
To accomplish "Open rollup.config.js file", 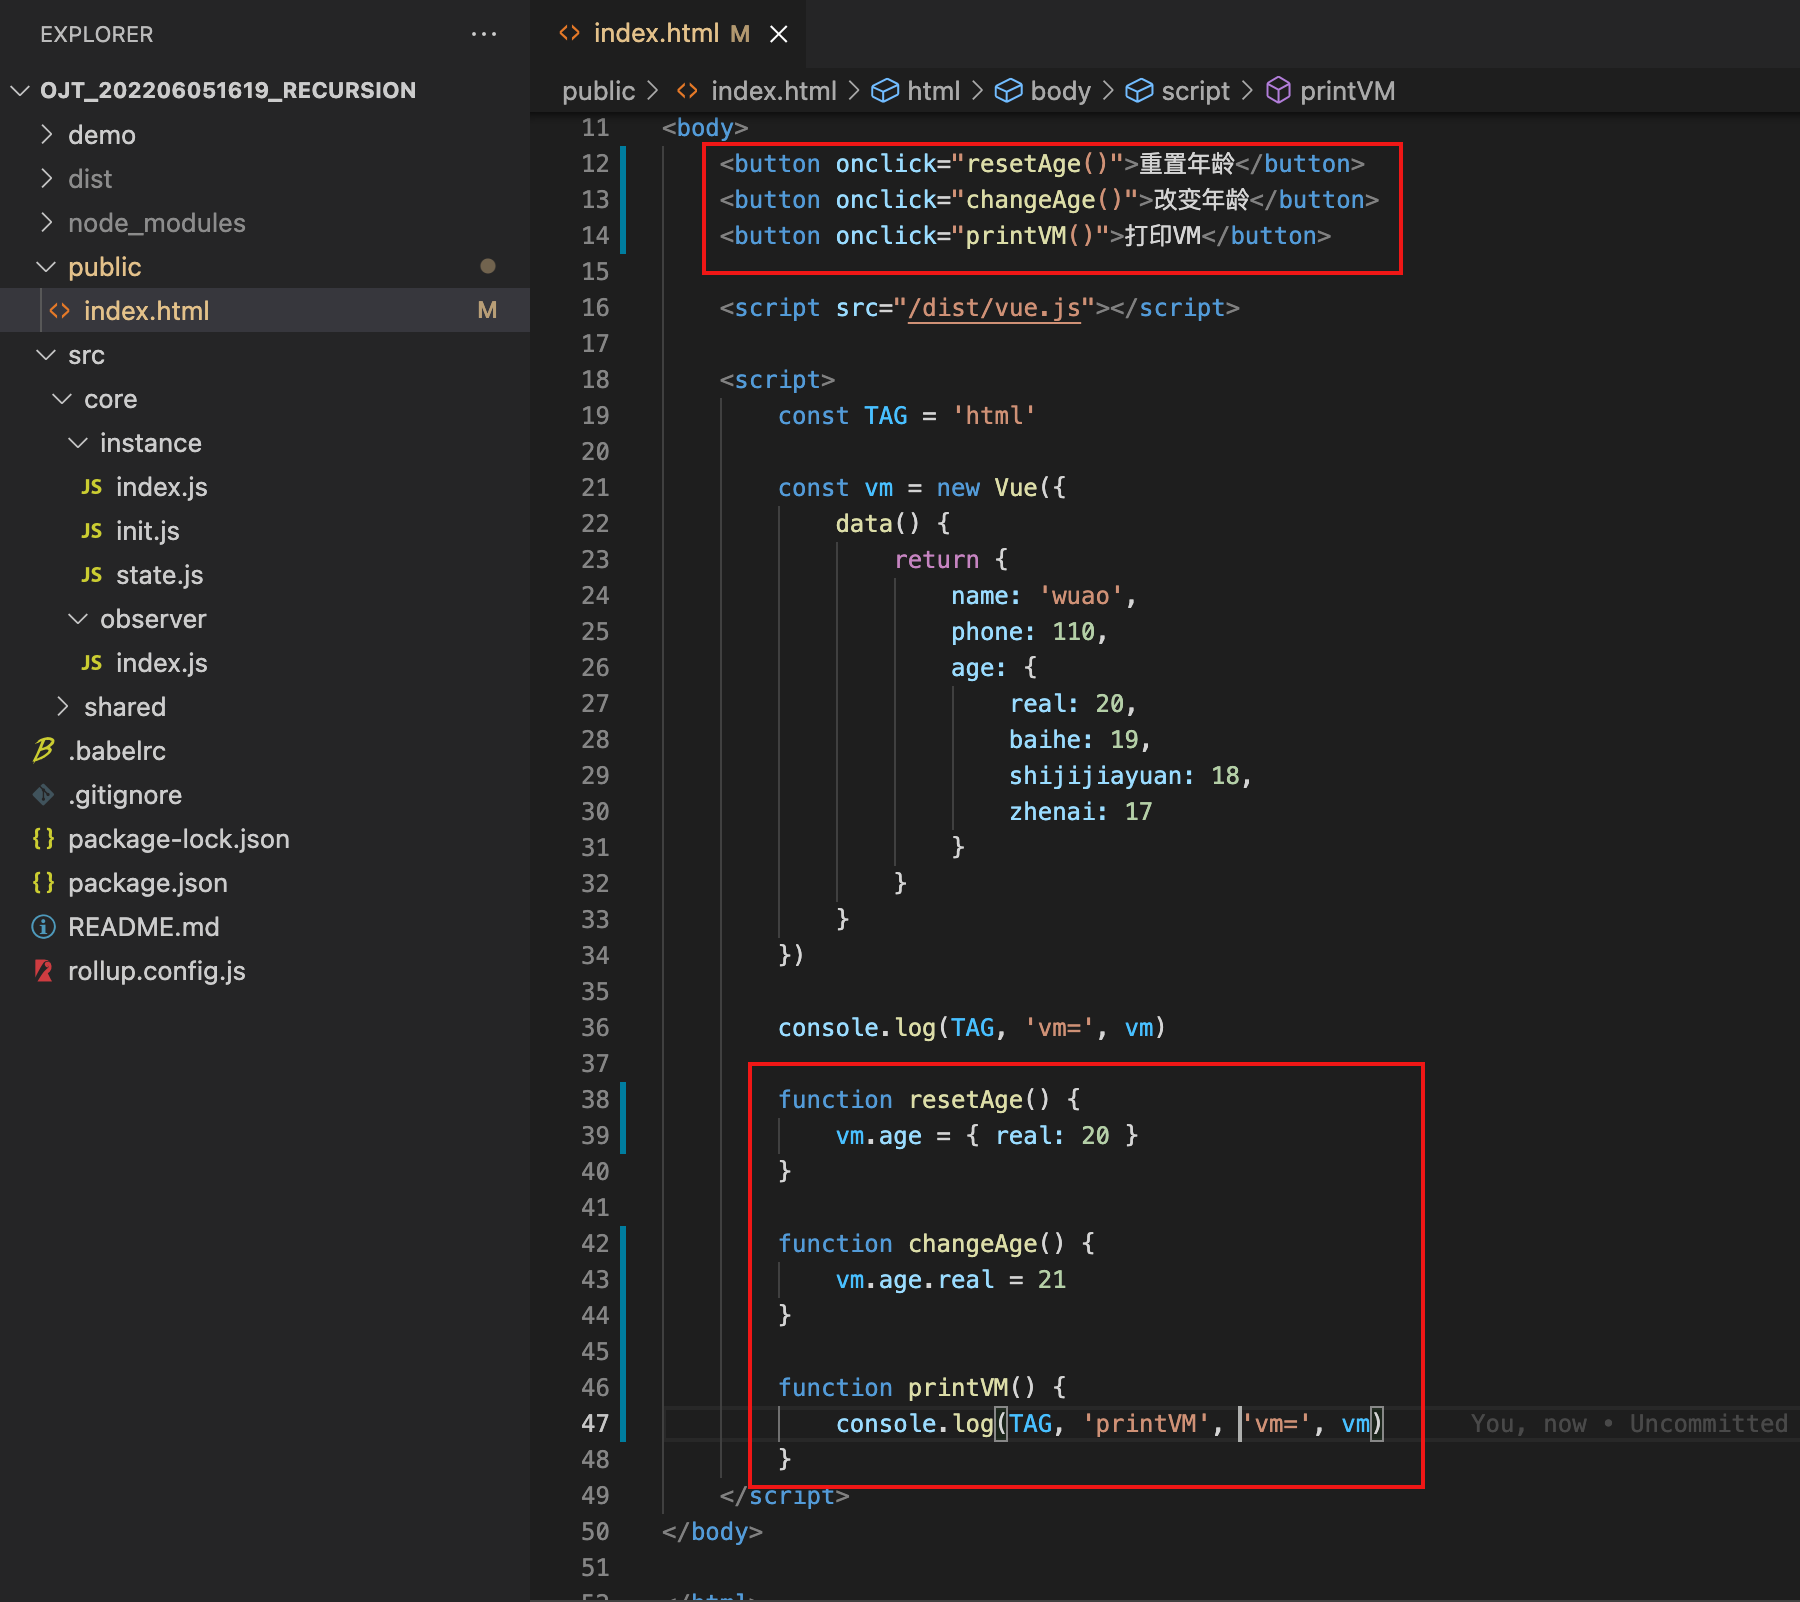I will (x=265, y=970).
